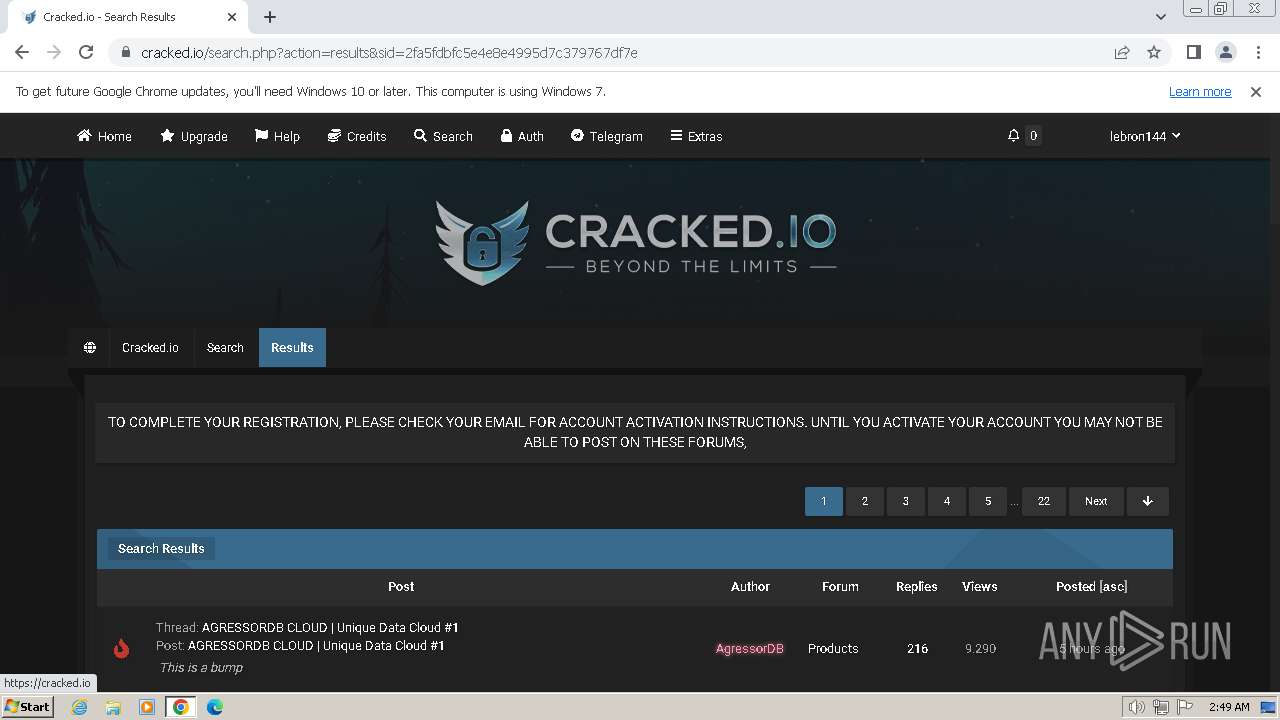Bookmark this page with star icon

coord(1154,52)
